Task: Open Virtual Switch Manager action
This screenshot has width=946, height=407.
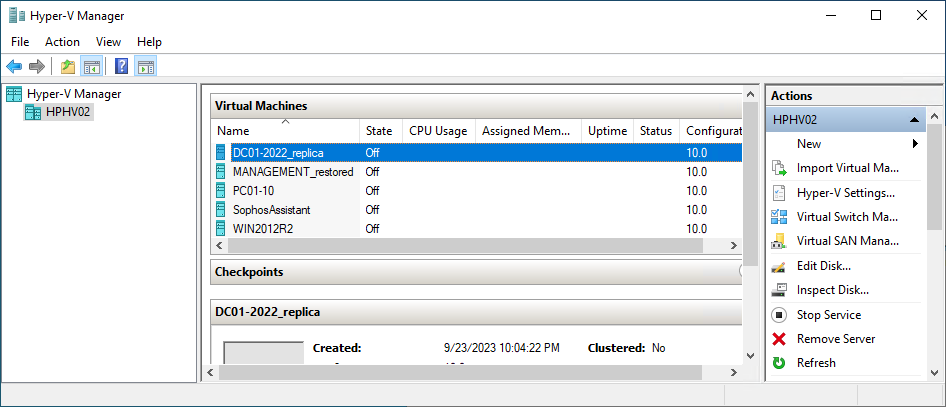Action: pyautogui.click(x=846, y=217)
